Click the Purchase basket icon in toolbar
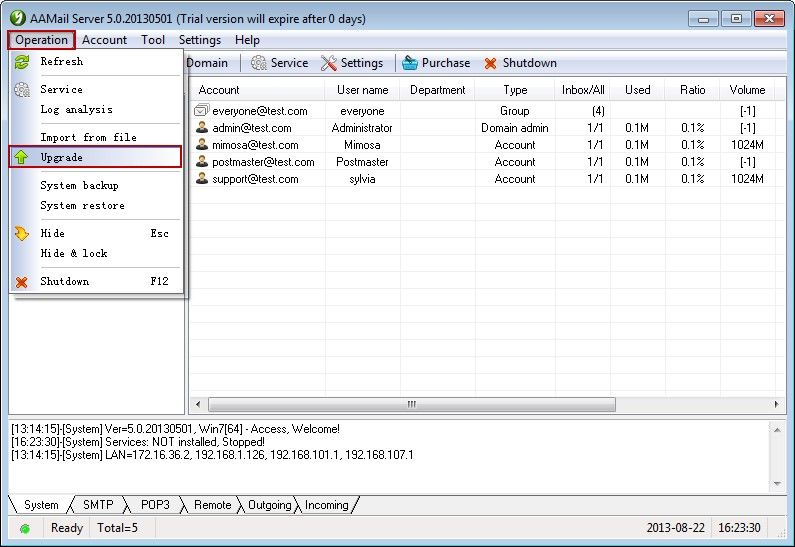 tap(410, 63)
